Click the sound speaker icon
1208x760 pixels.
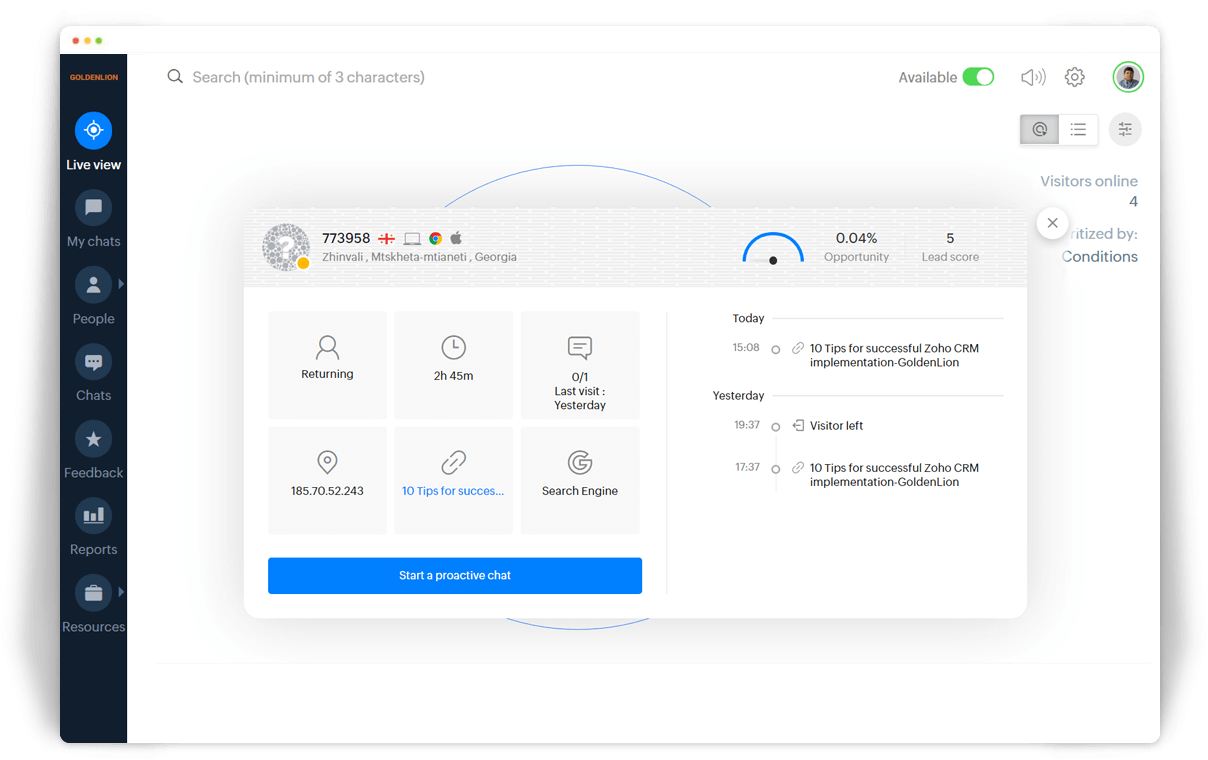[x=1032, y=77]
